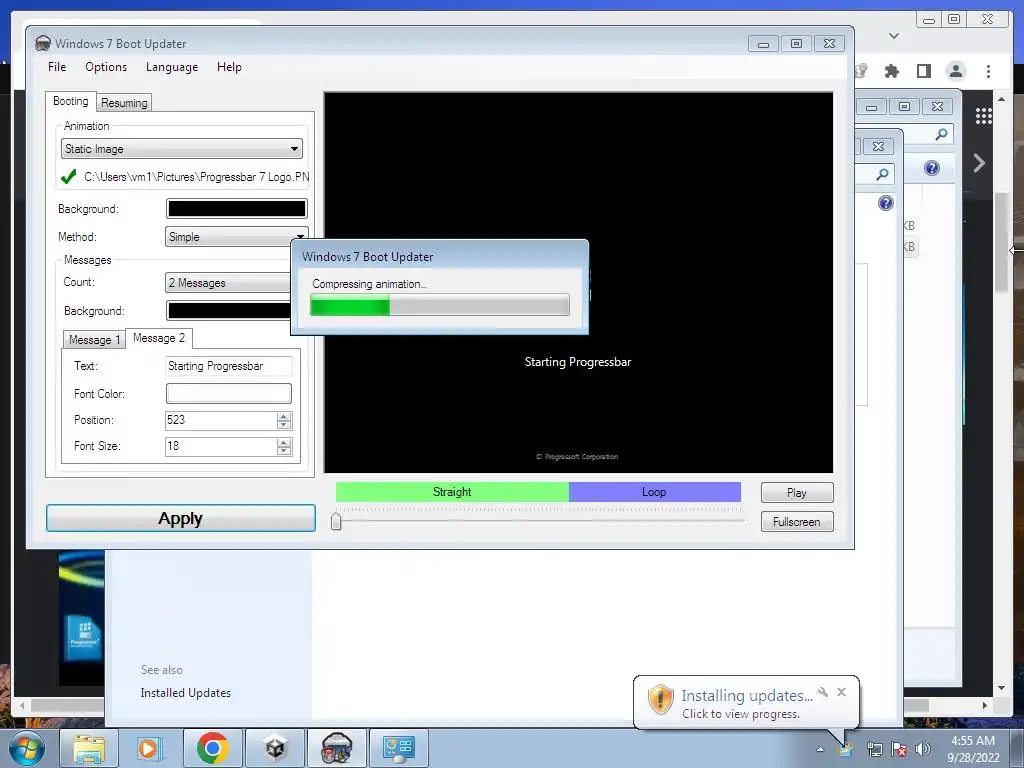
Task: Switch to the Booting tab
Action: [71, 101]
